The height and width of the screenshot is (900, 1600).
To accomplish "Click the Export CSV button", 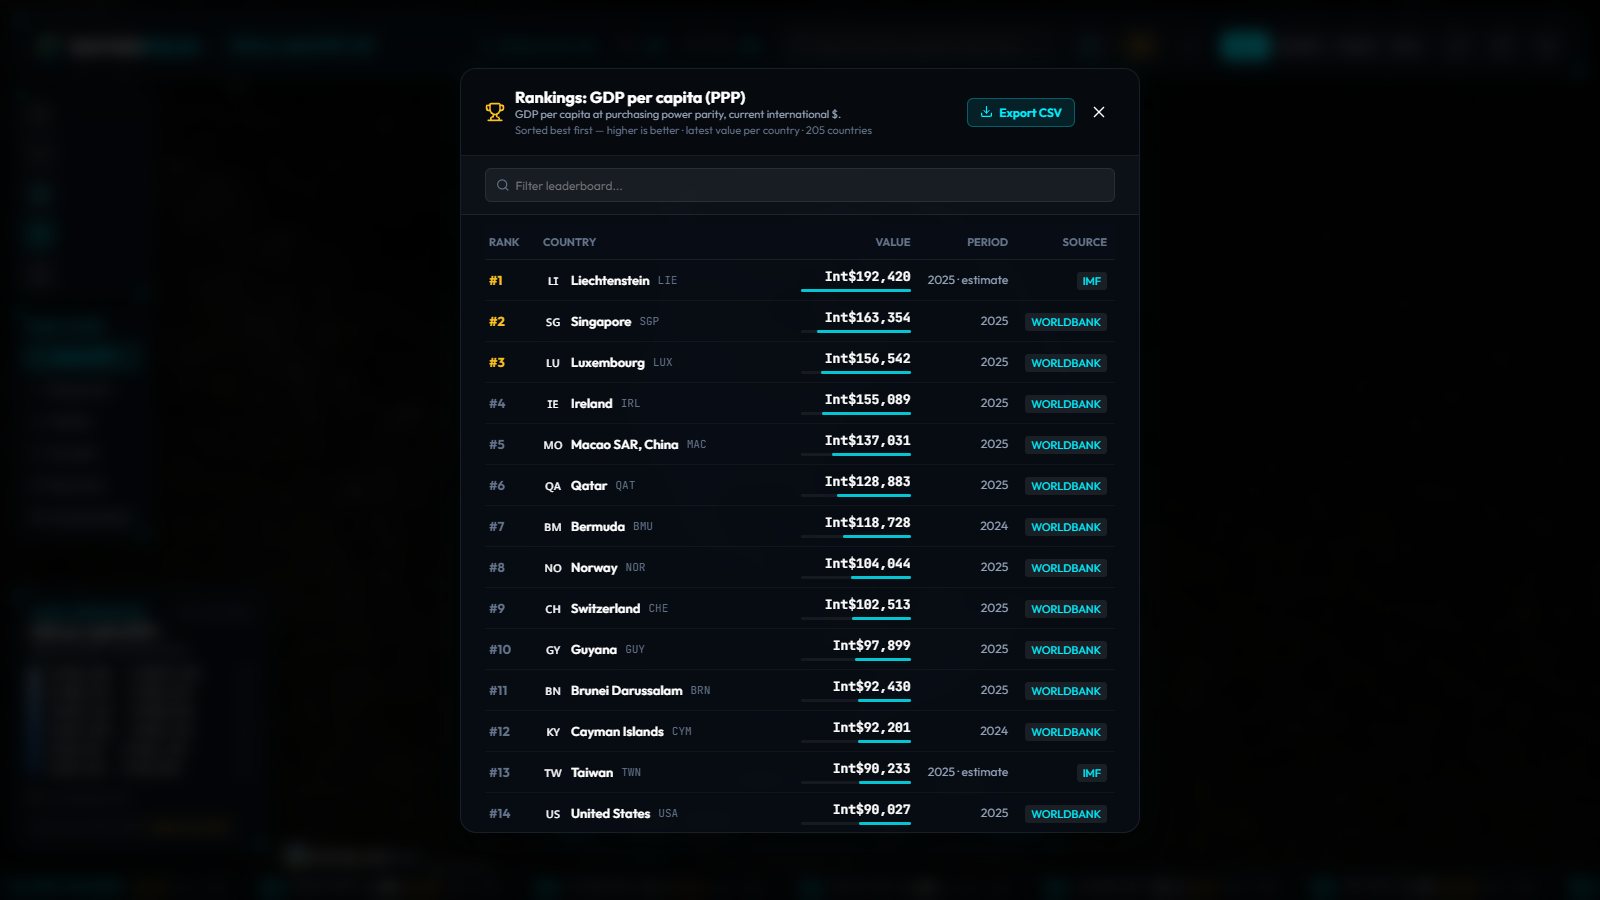I will coord(1020,113).
